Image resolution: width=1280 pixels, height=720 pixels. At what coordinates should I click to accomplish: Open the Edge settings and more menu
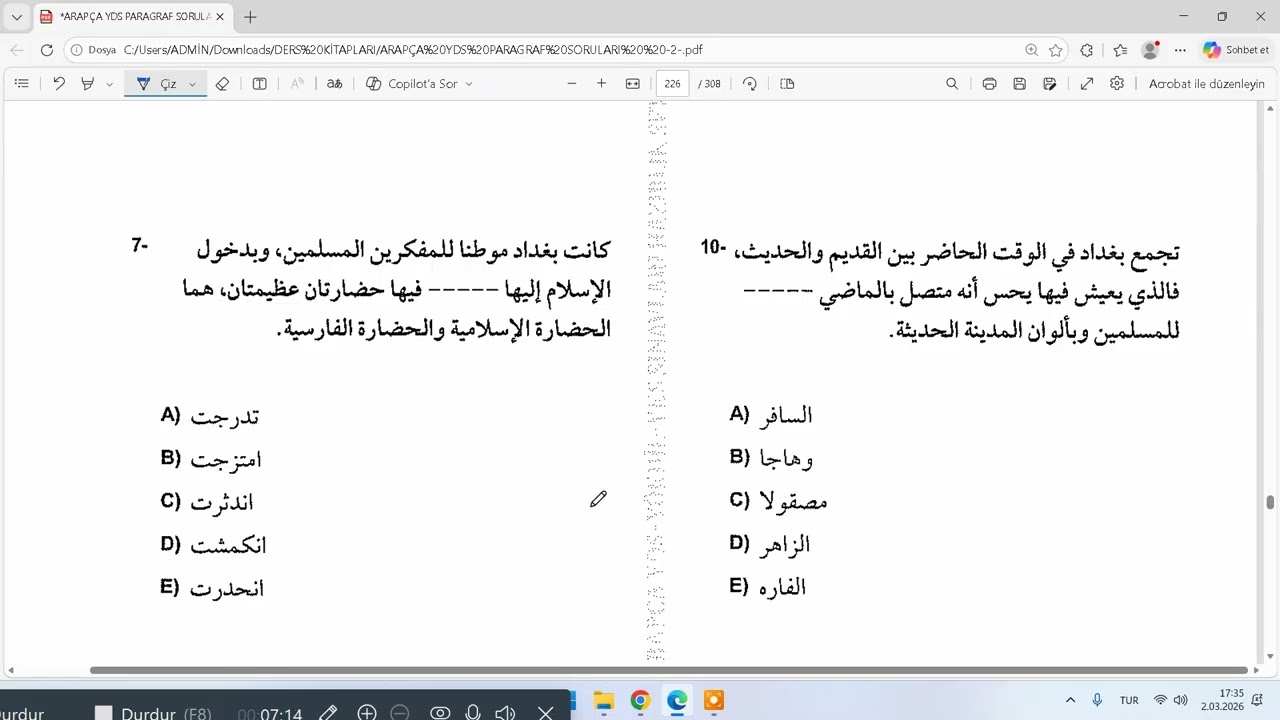pyautogui.click(x=1180, y=50)
